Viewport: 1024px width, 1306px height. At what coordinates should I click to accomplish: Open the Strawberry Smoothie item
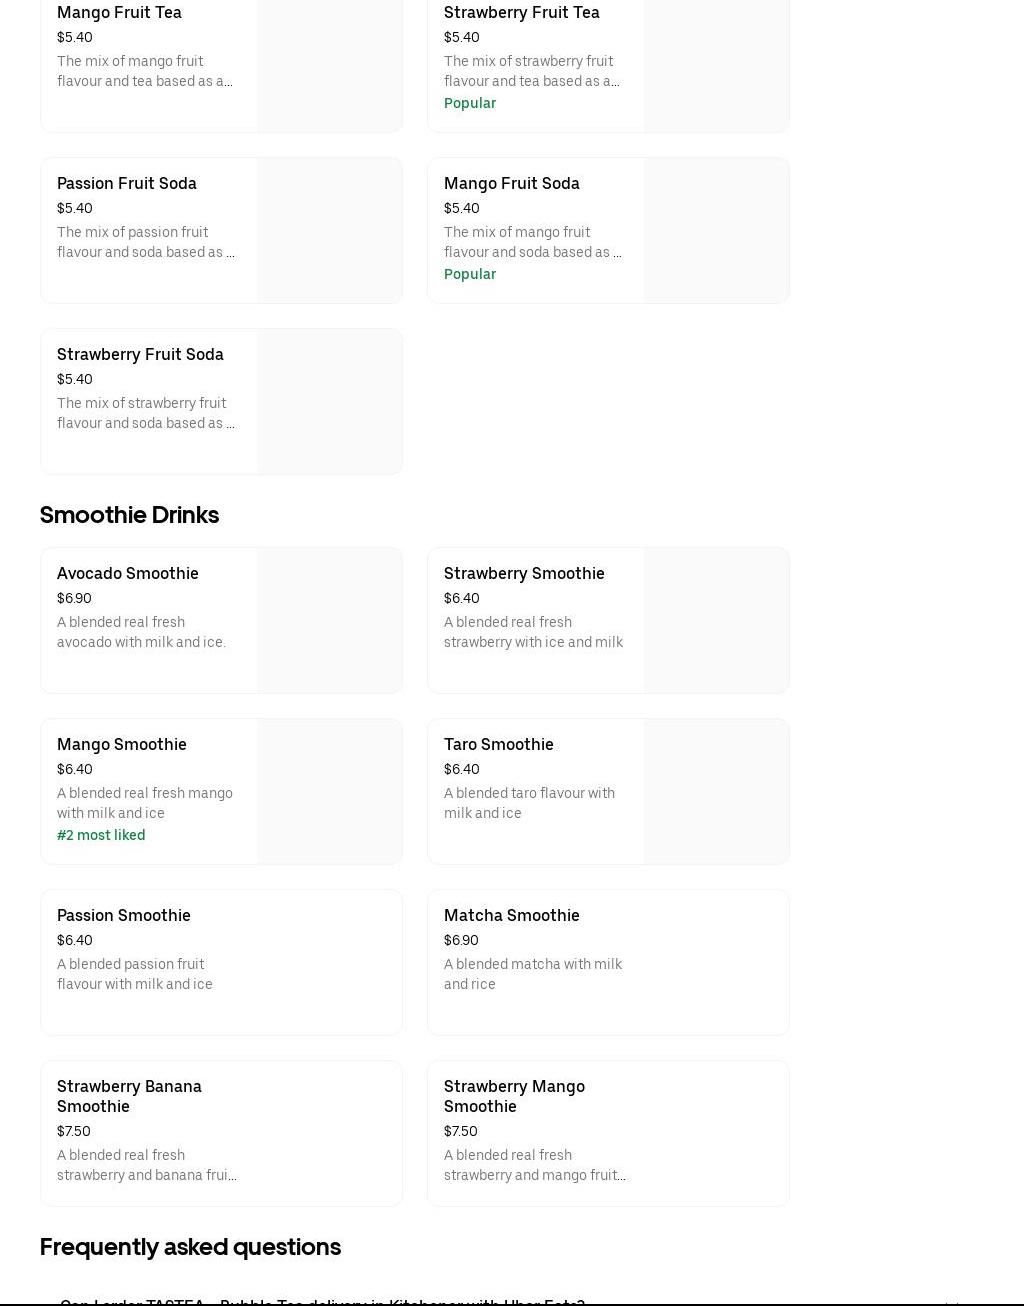pos(524,574)
